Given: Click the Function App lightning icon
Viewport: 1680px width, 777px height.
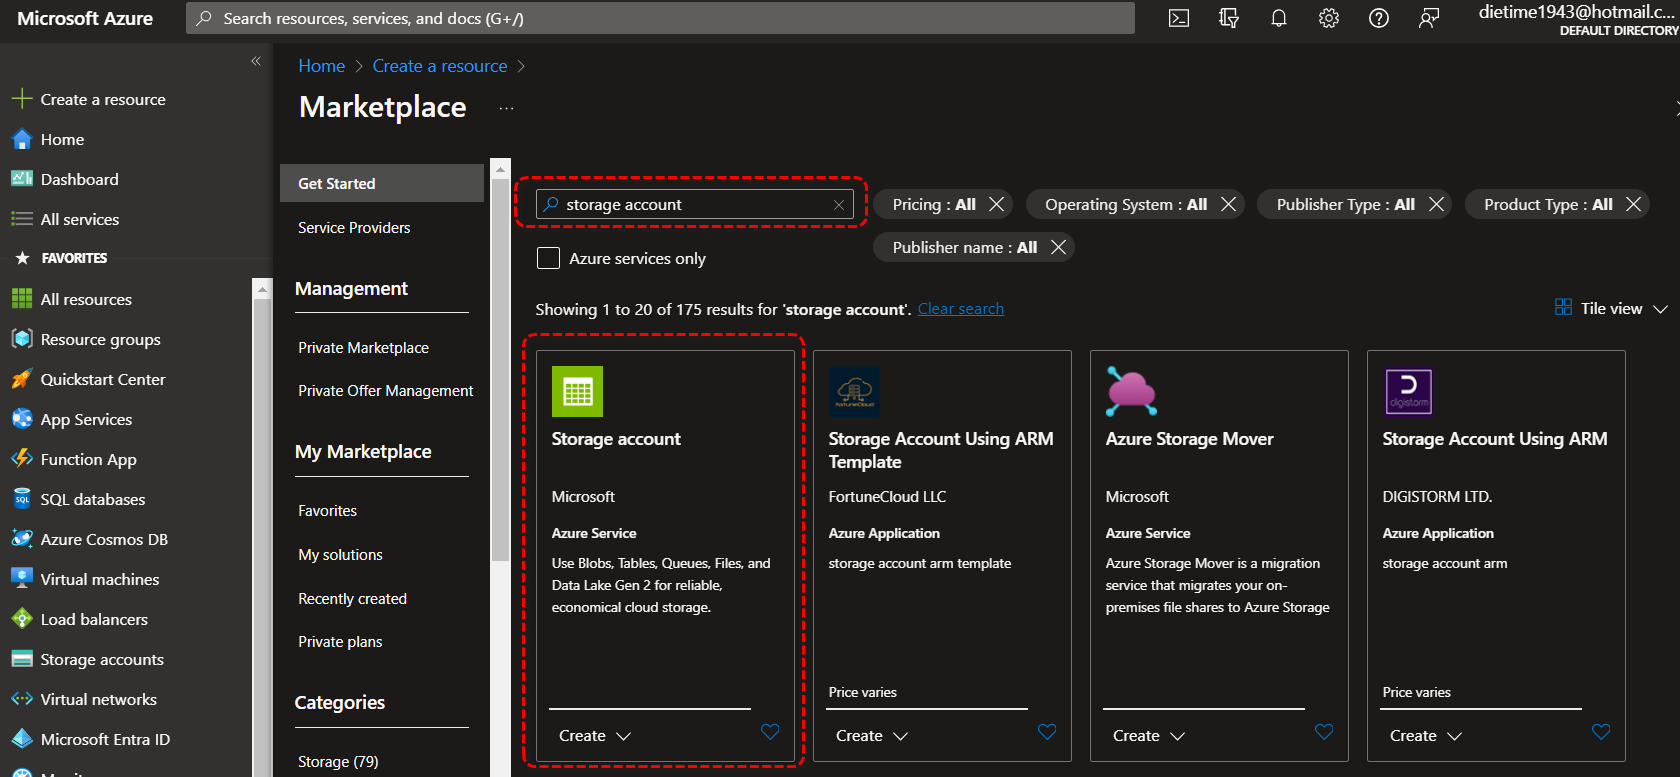Looking at the screenshot, I should click(22, 459).
